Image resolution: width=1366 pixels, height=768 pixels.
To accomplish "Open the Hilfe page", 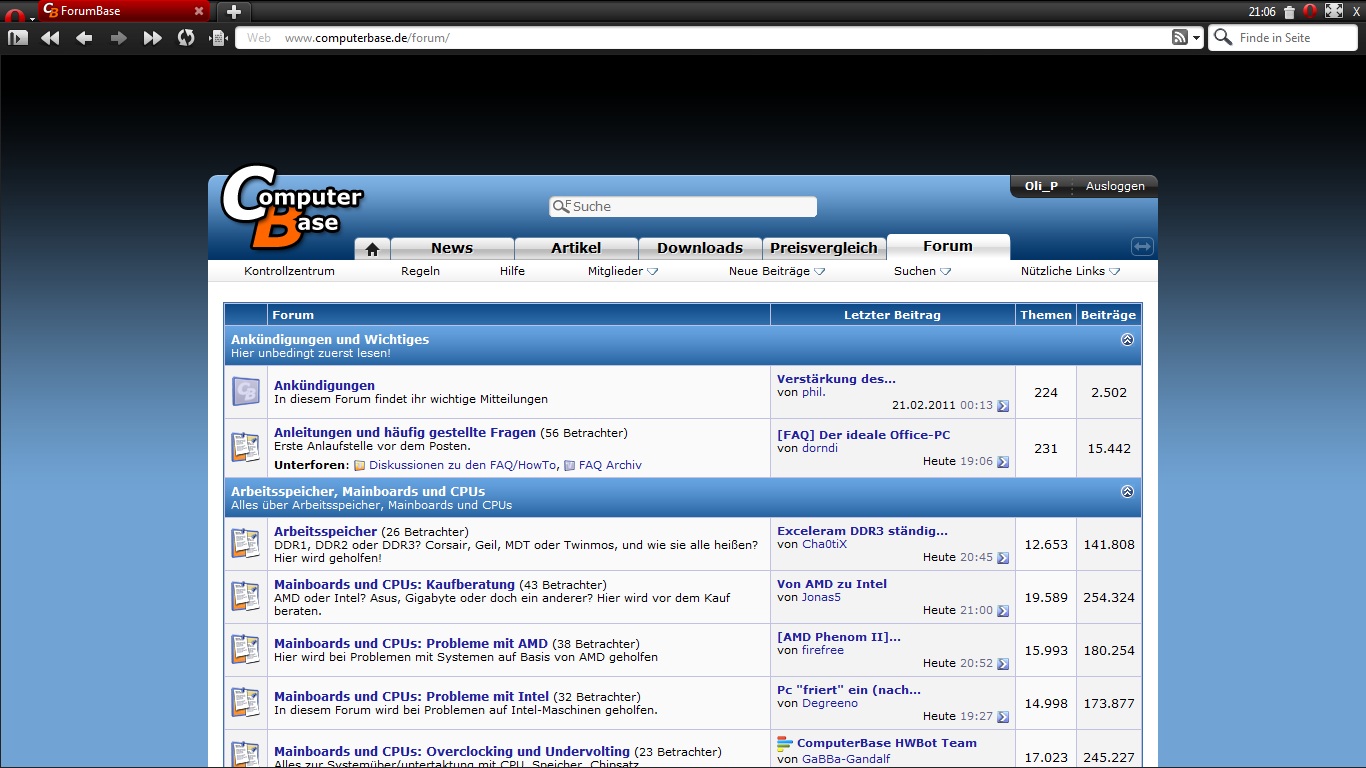I will [x=512, y=271].
